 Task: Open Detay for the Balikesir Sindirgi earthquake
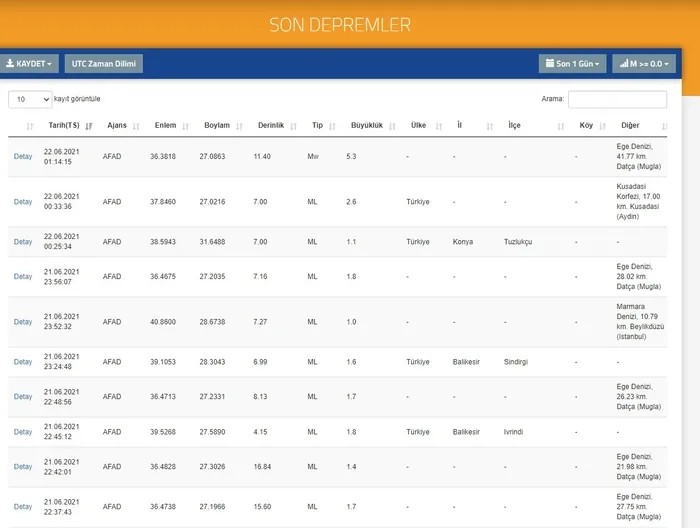coord(23,362)
